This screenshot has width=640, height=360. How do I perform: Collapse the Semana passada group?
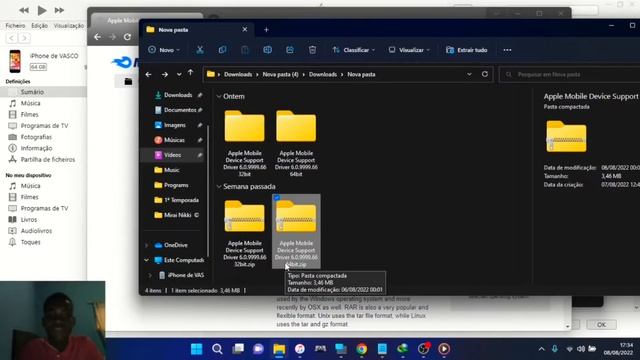click(x=219, y=187)
